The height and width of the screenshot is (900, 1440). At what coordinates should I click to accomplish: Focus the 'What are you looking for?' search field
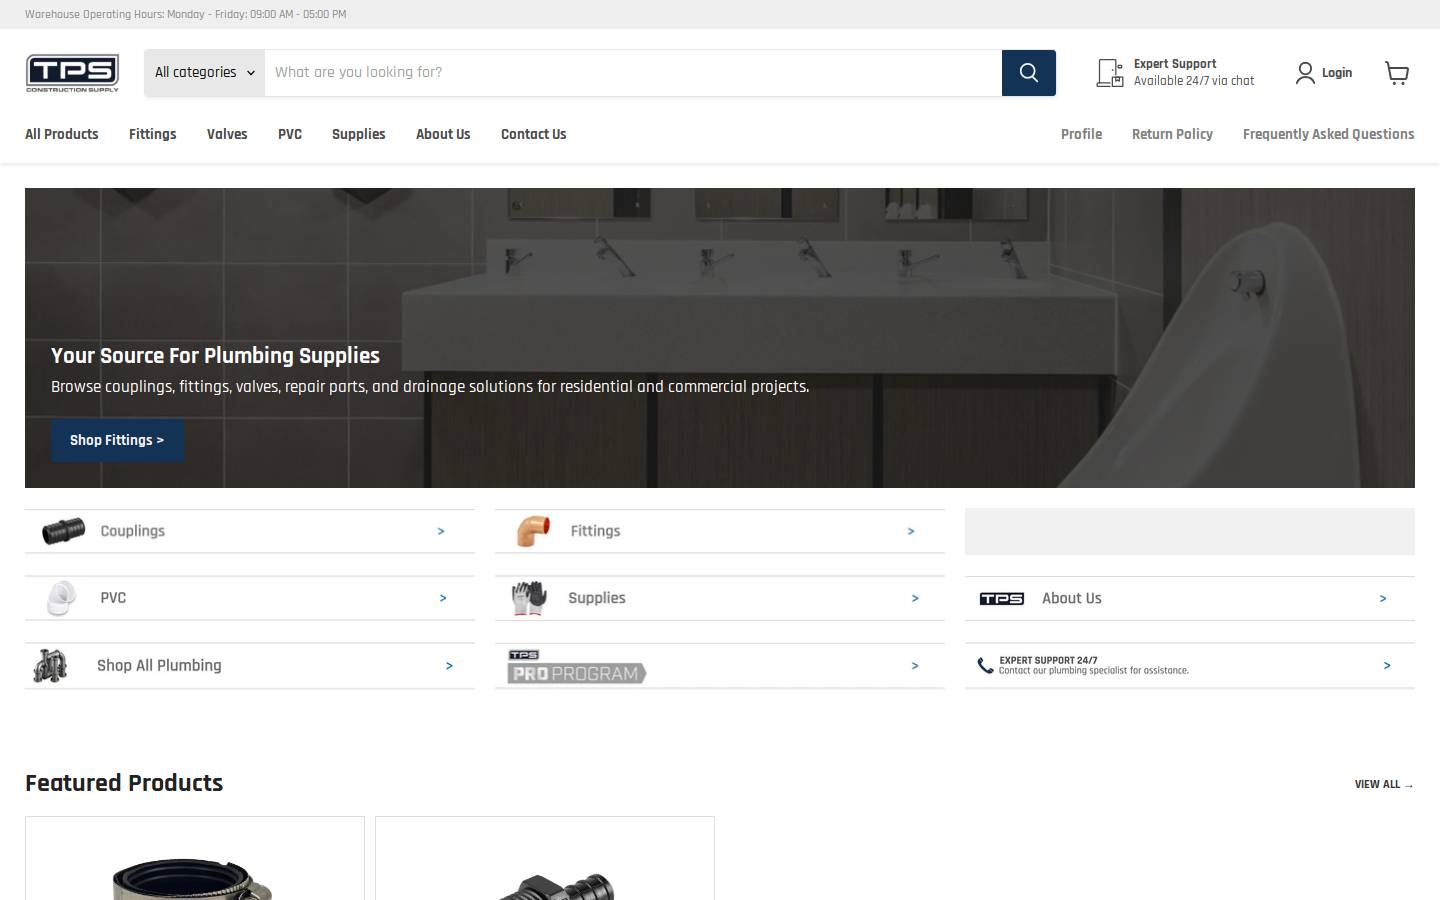[633, 73]
